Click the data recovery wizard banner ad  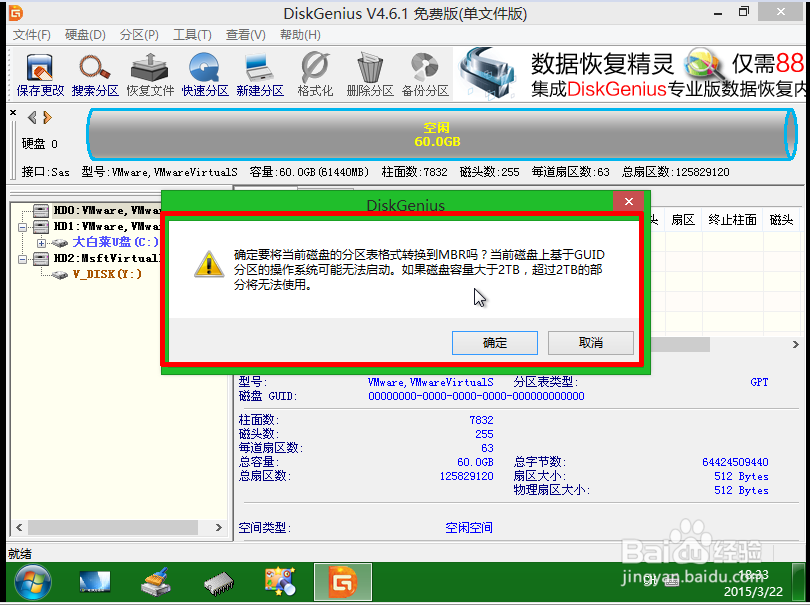[x=629, y=74]
